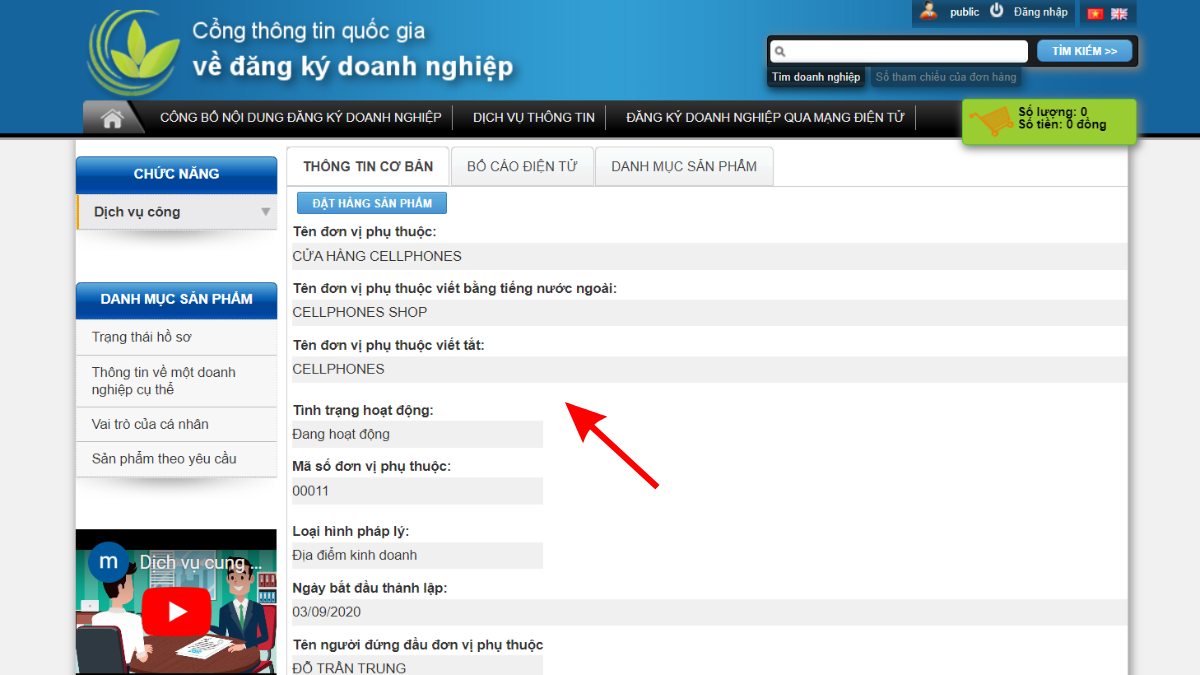
Task: Open the DỊCH VỤ THÔNG TIN menu
Action: tap(534, 118)
